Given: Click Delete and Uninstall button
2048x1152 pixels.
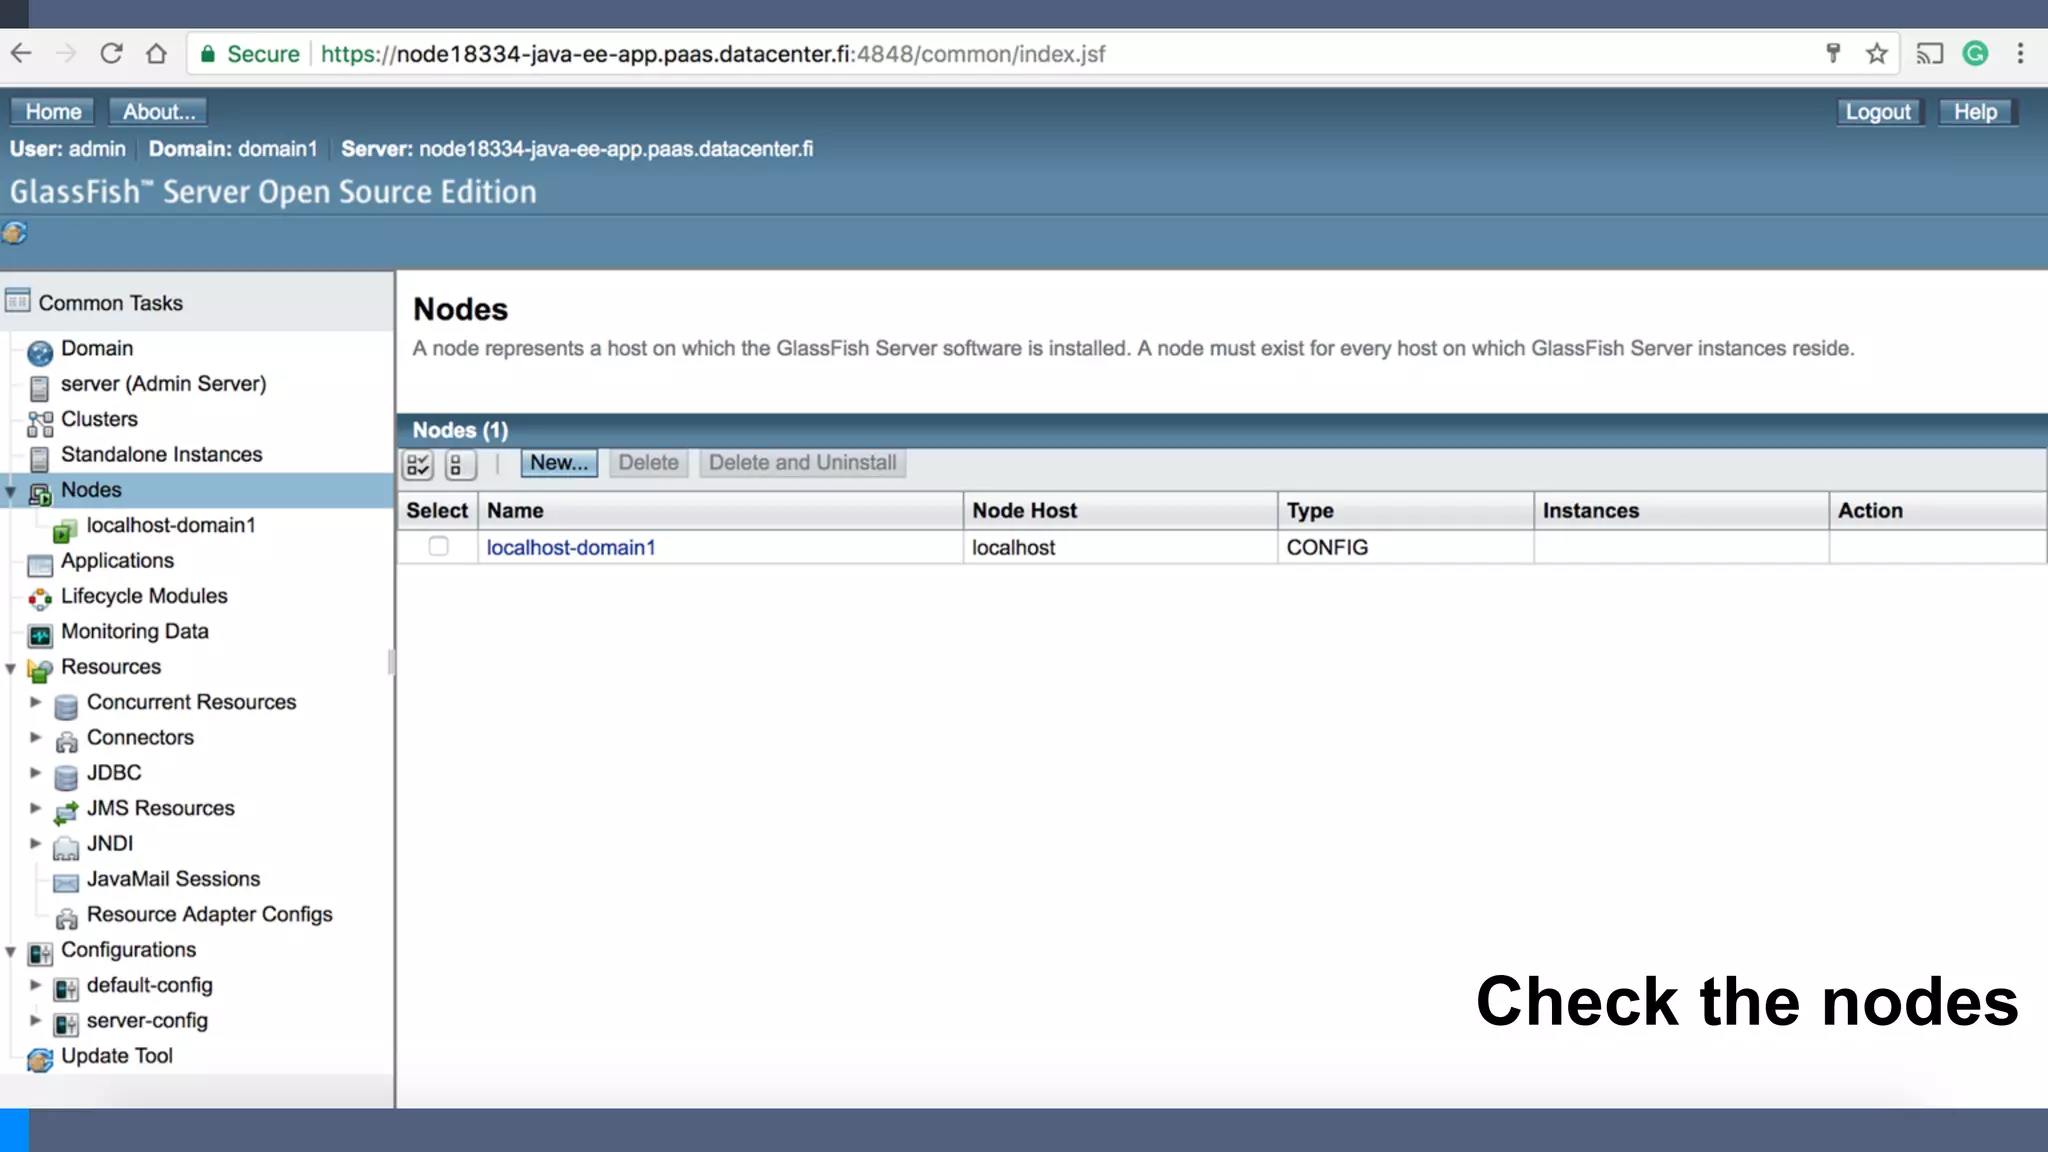Looking at the screenshot, I should click(x=802, y=463).
